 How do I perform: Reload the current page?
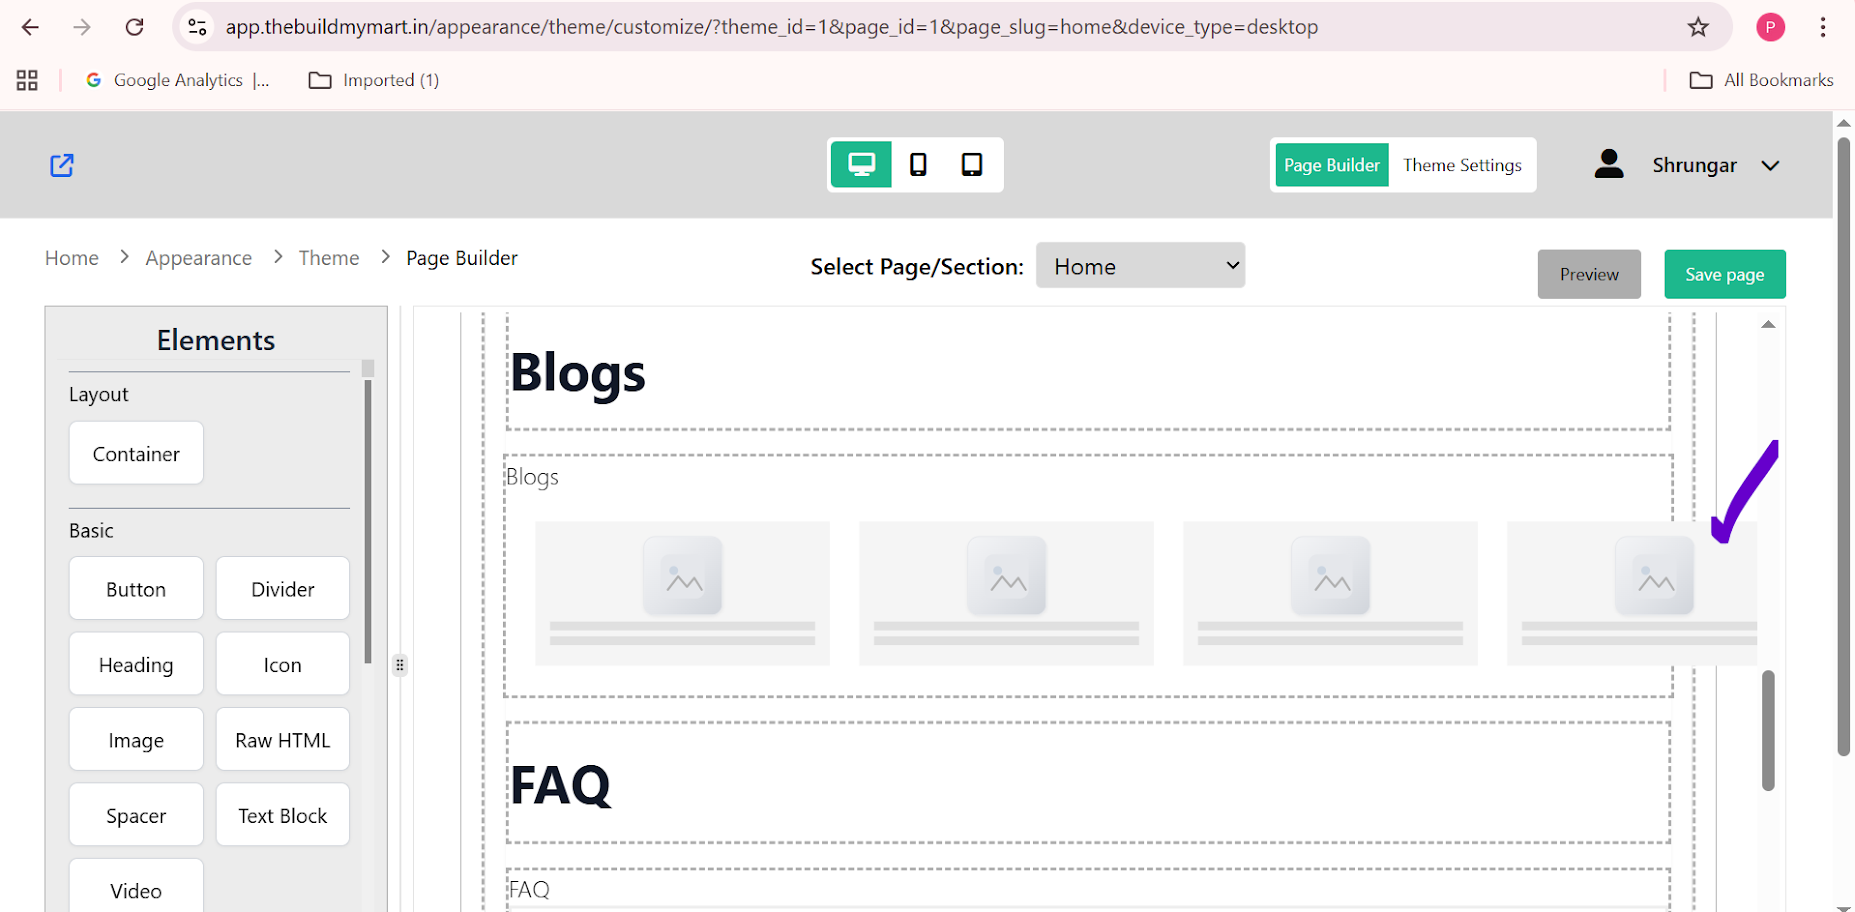click(x=134, y=27)
